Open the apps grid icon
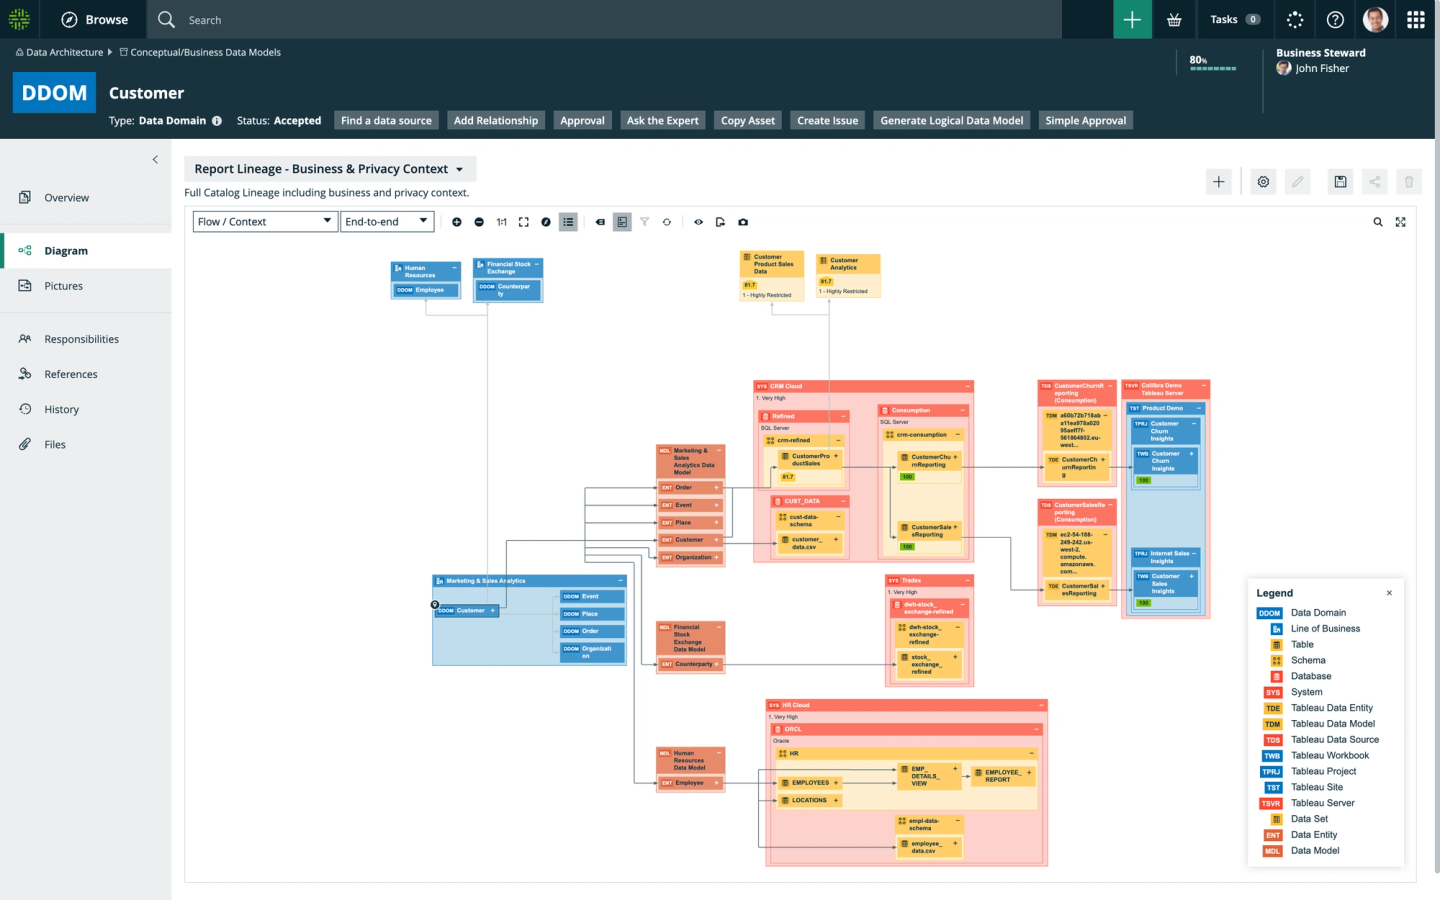The height and width of the screenshot is (900, 1440). pyautogui.click(x=1415, y=20)
